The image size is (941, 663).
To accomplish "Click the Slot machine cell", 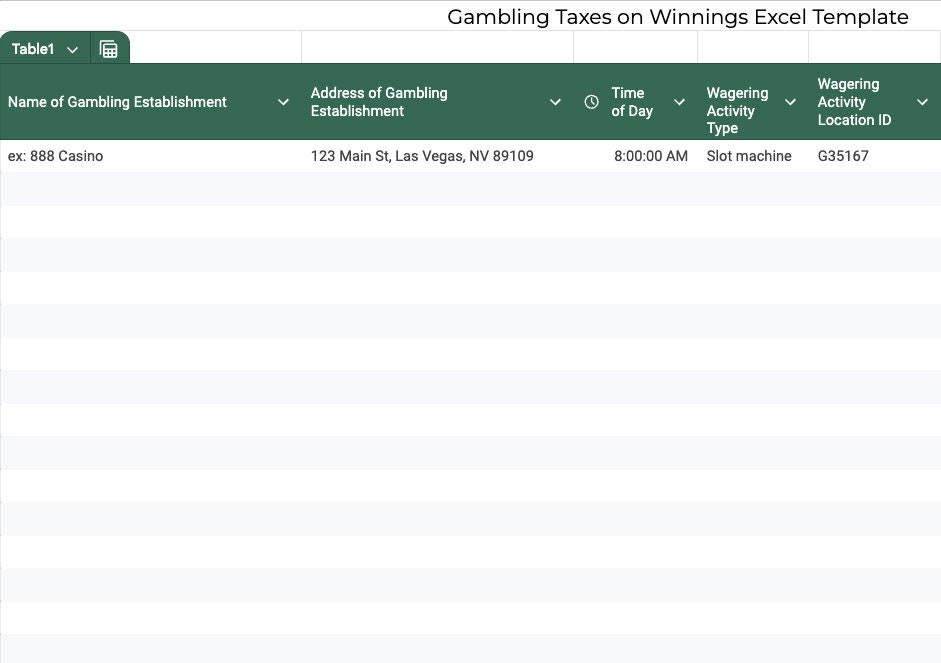I will [x=749, y=156].
